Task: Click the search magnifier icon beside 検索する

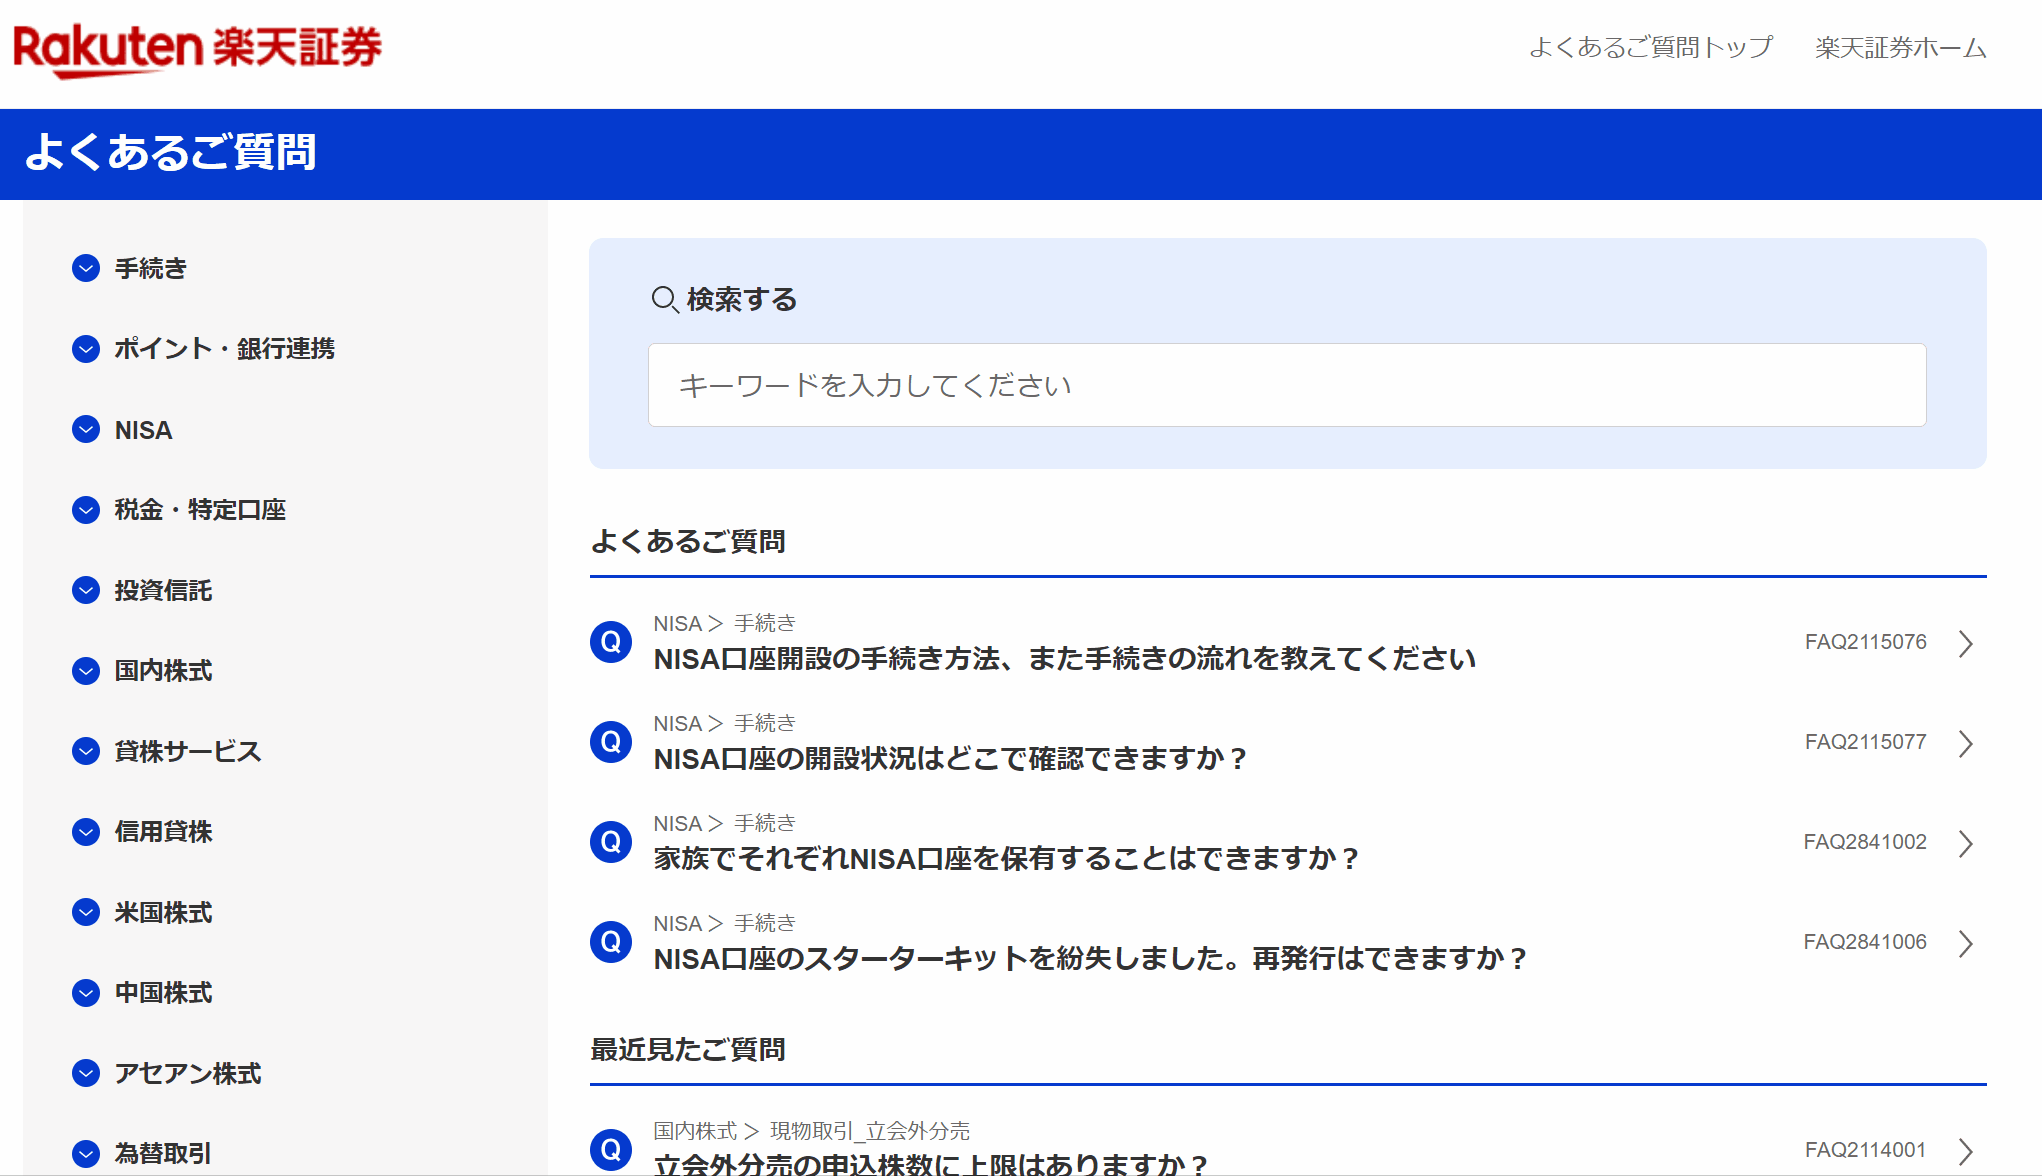Action: tap(665, 299)
